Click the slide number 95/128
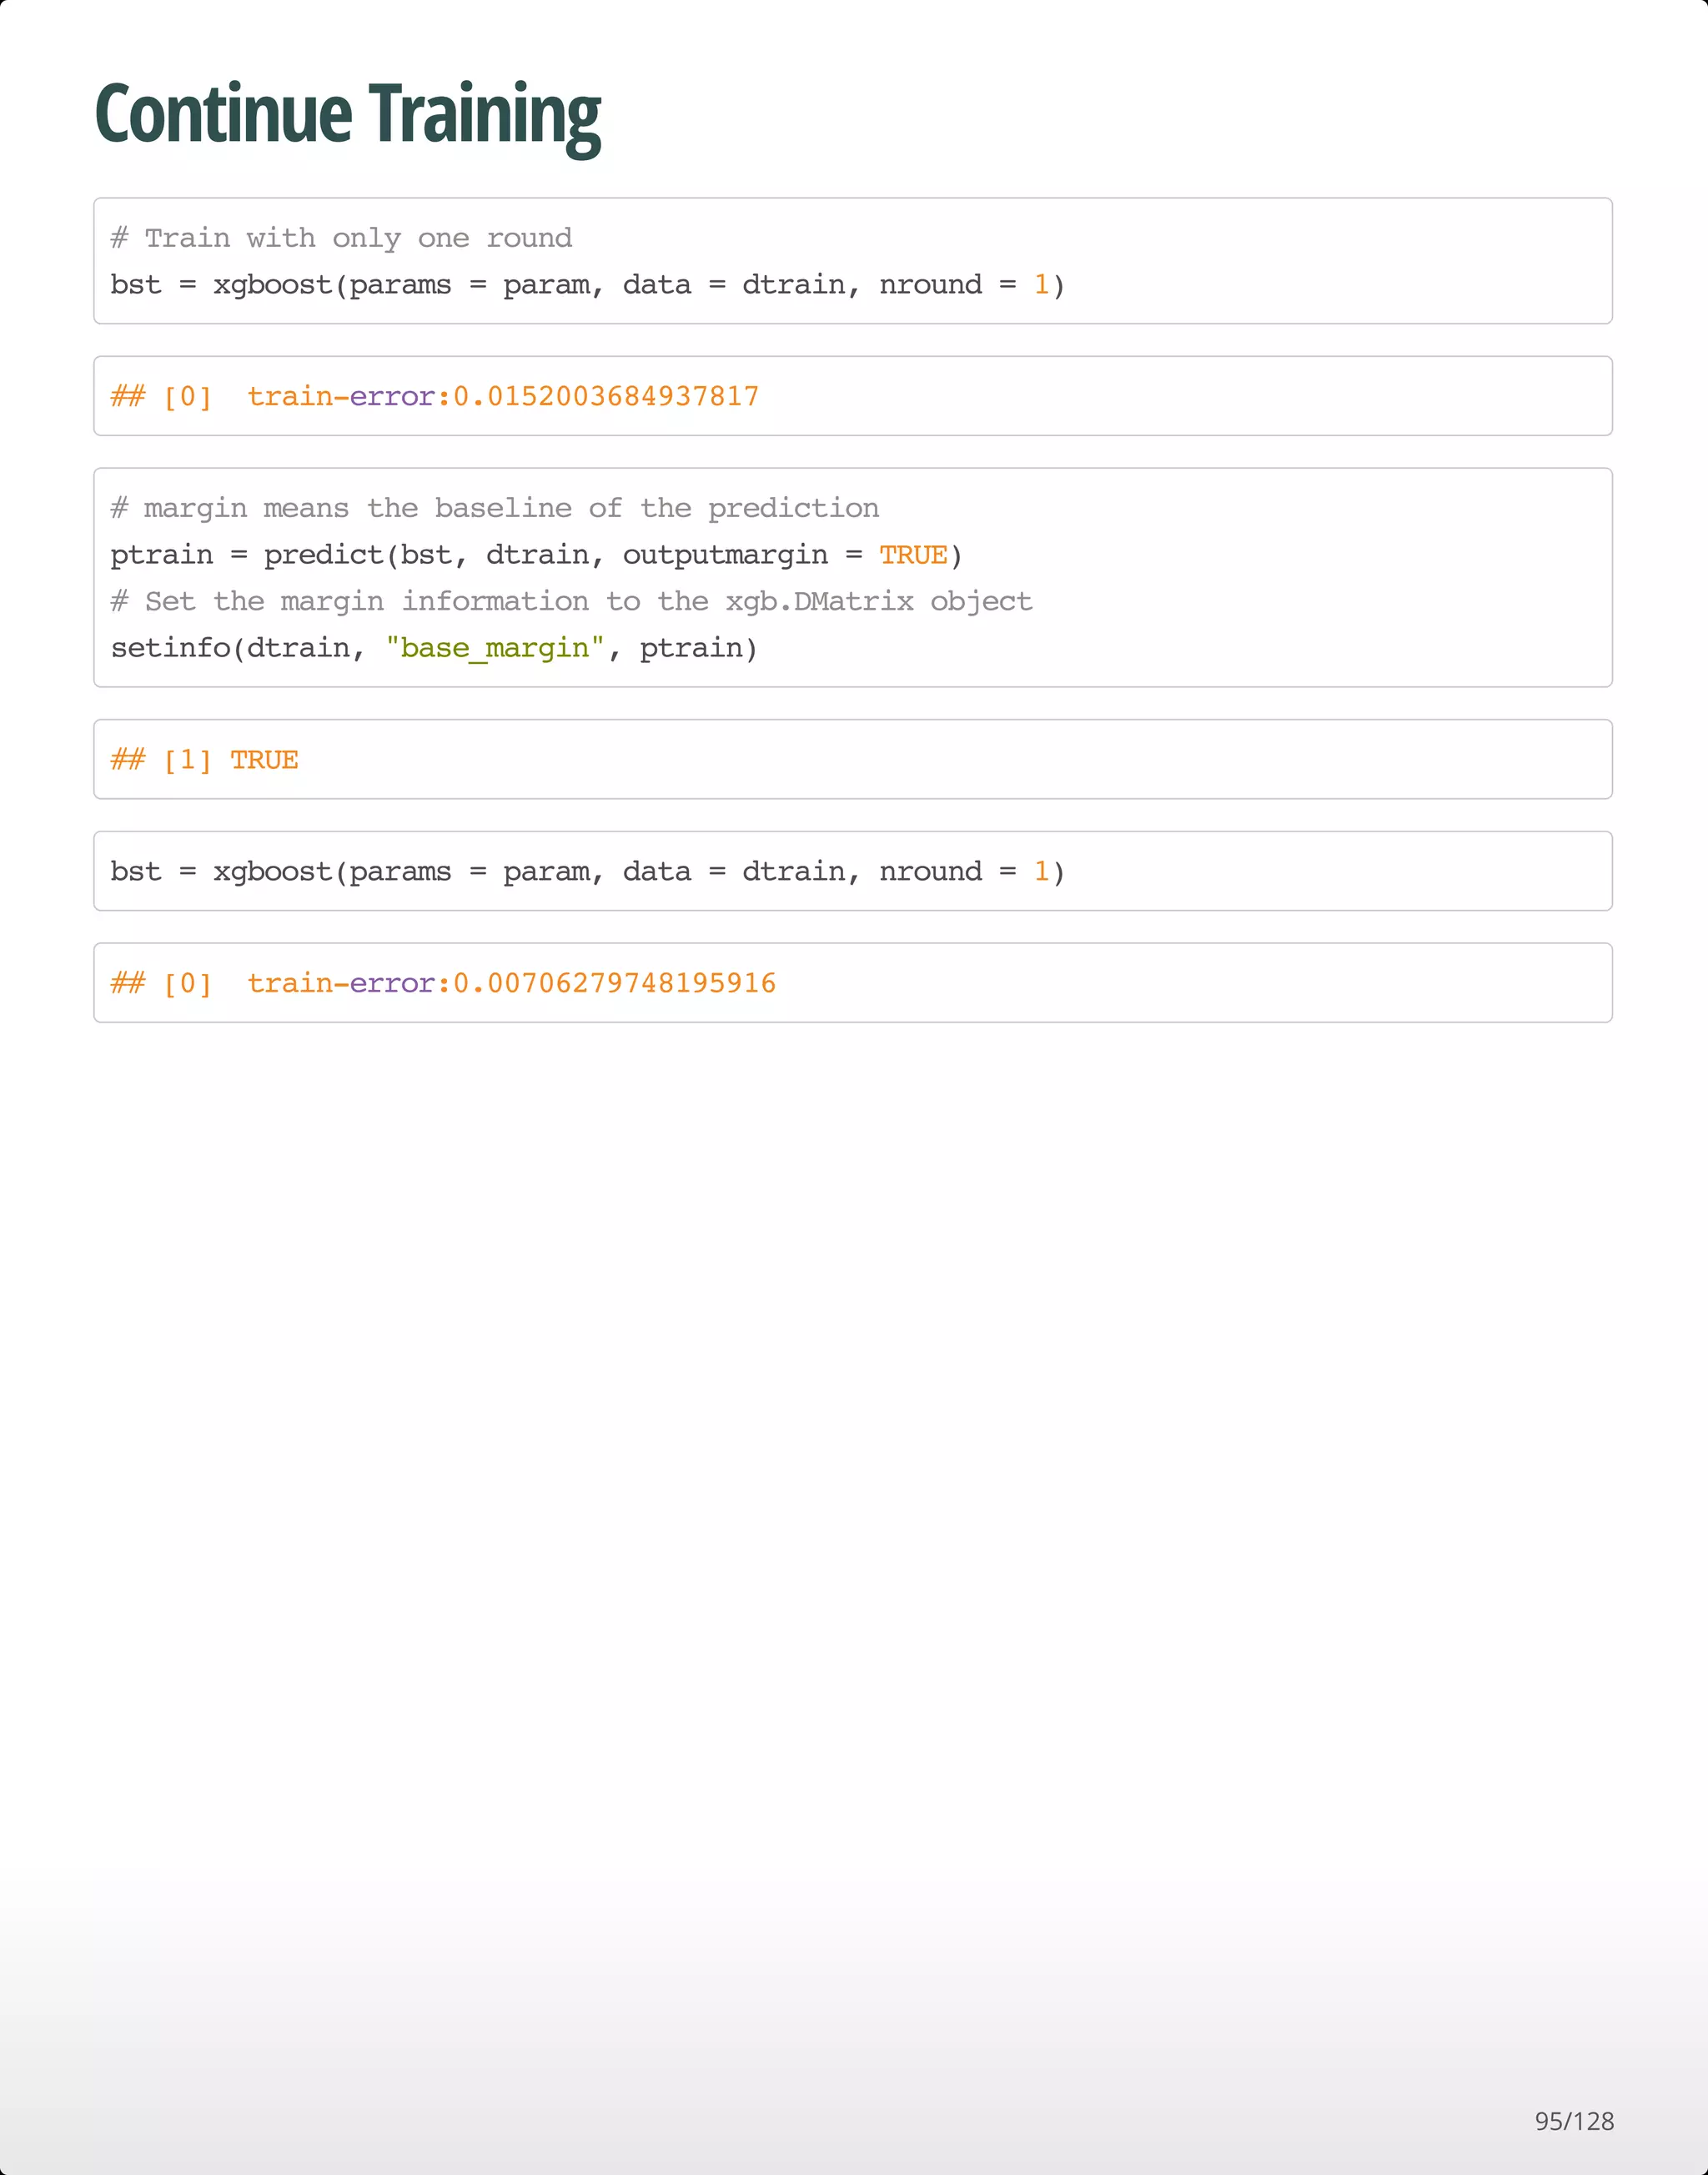 coord(1574,2121)
